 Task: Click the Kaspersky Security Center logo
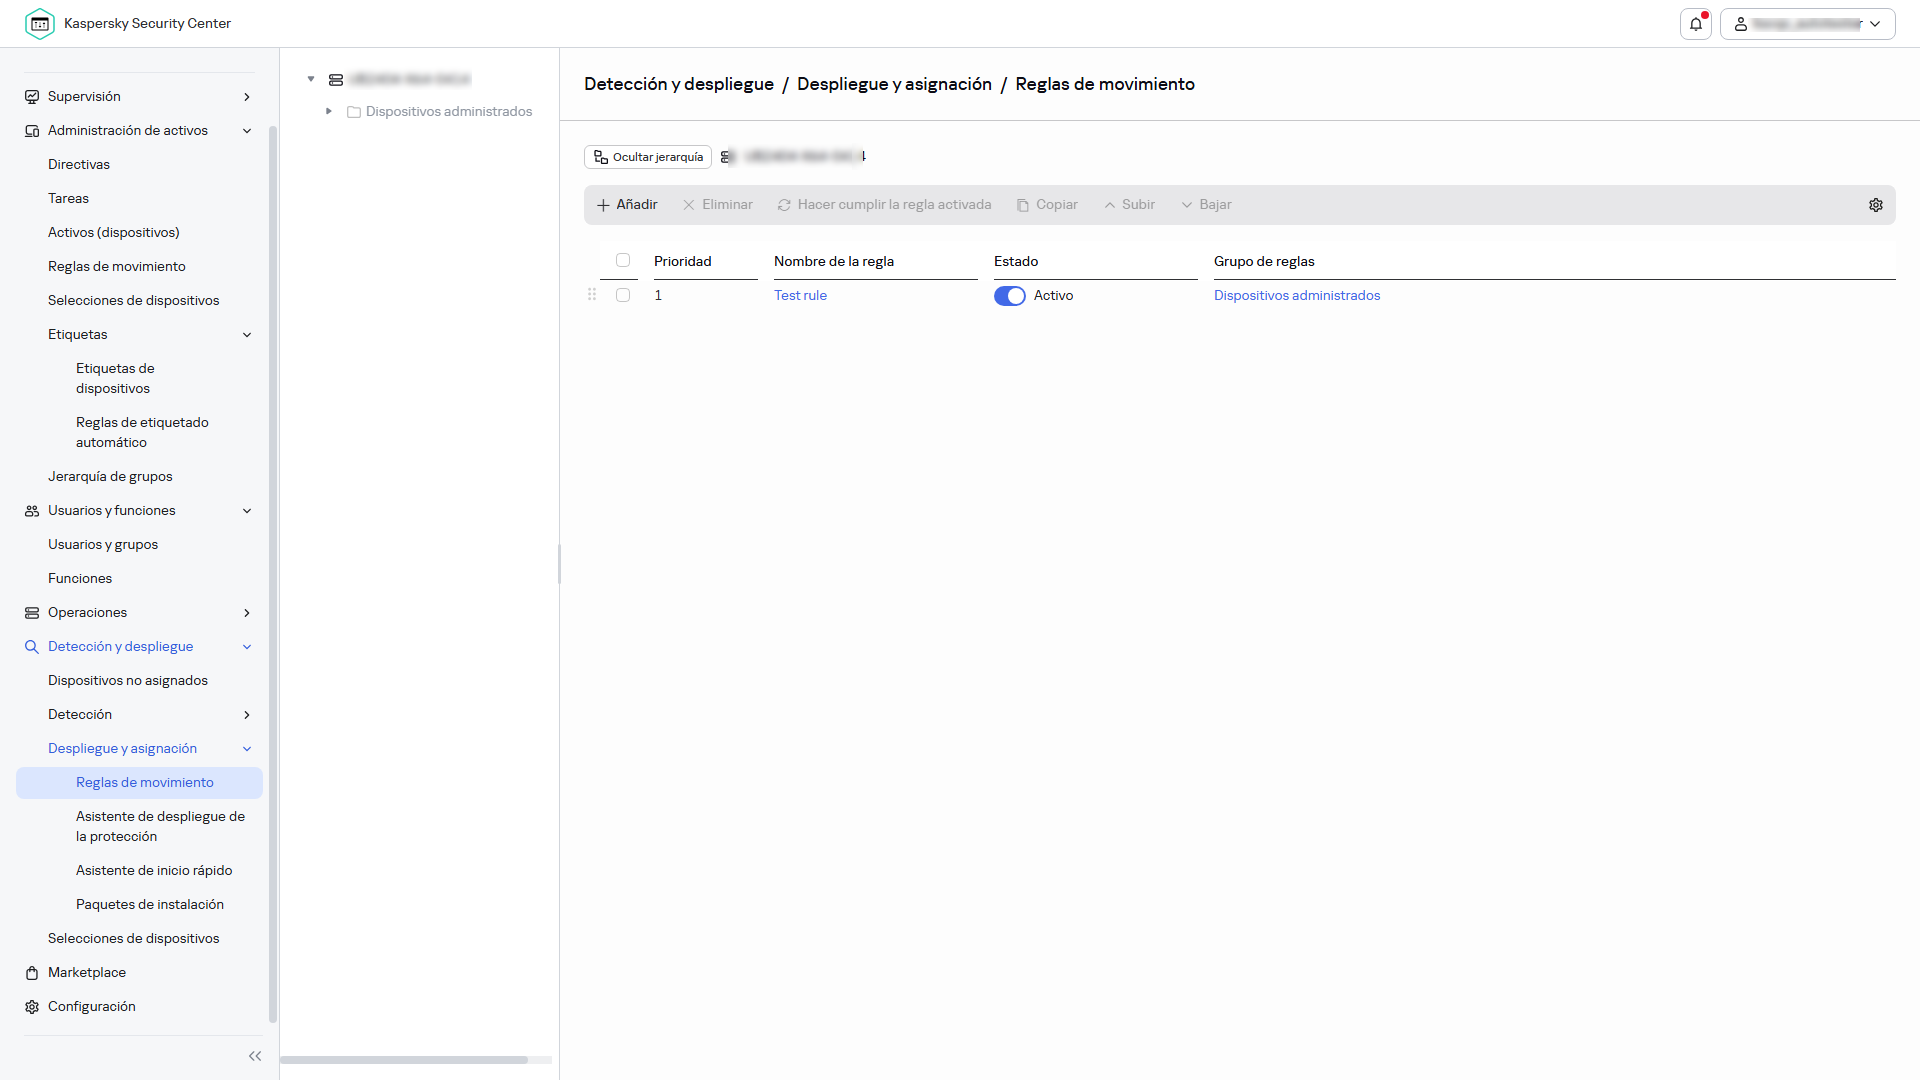(x=40, y=24)
